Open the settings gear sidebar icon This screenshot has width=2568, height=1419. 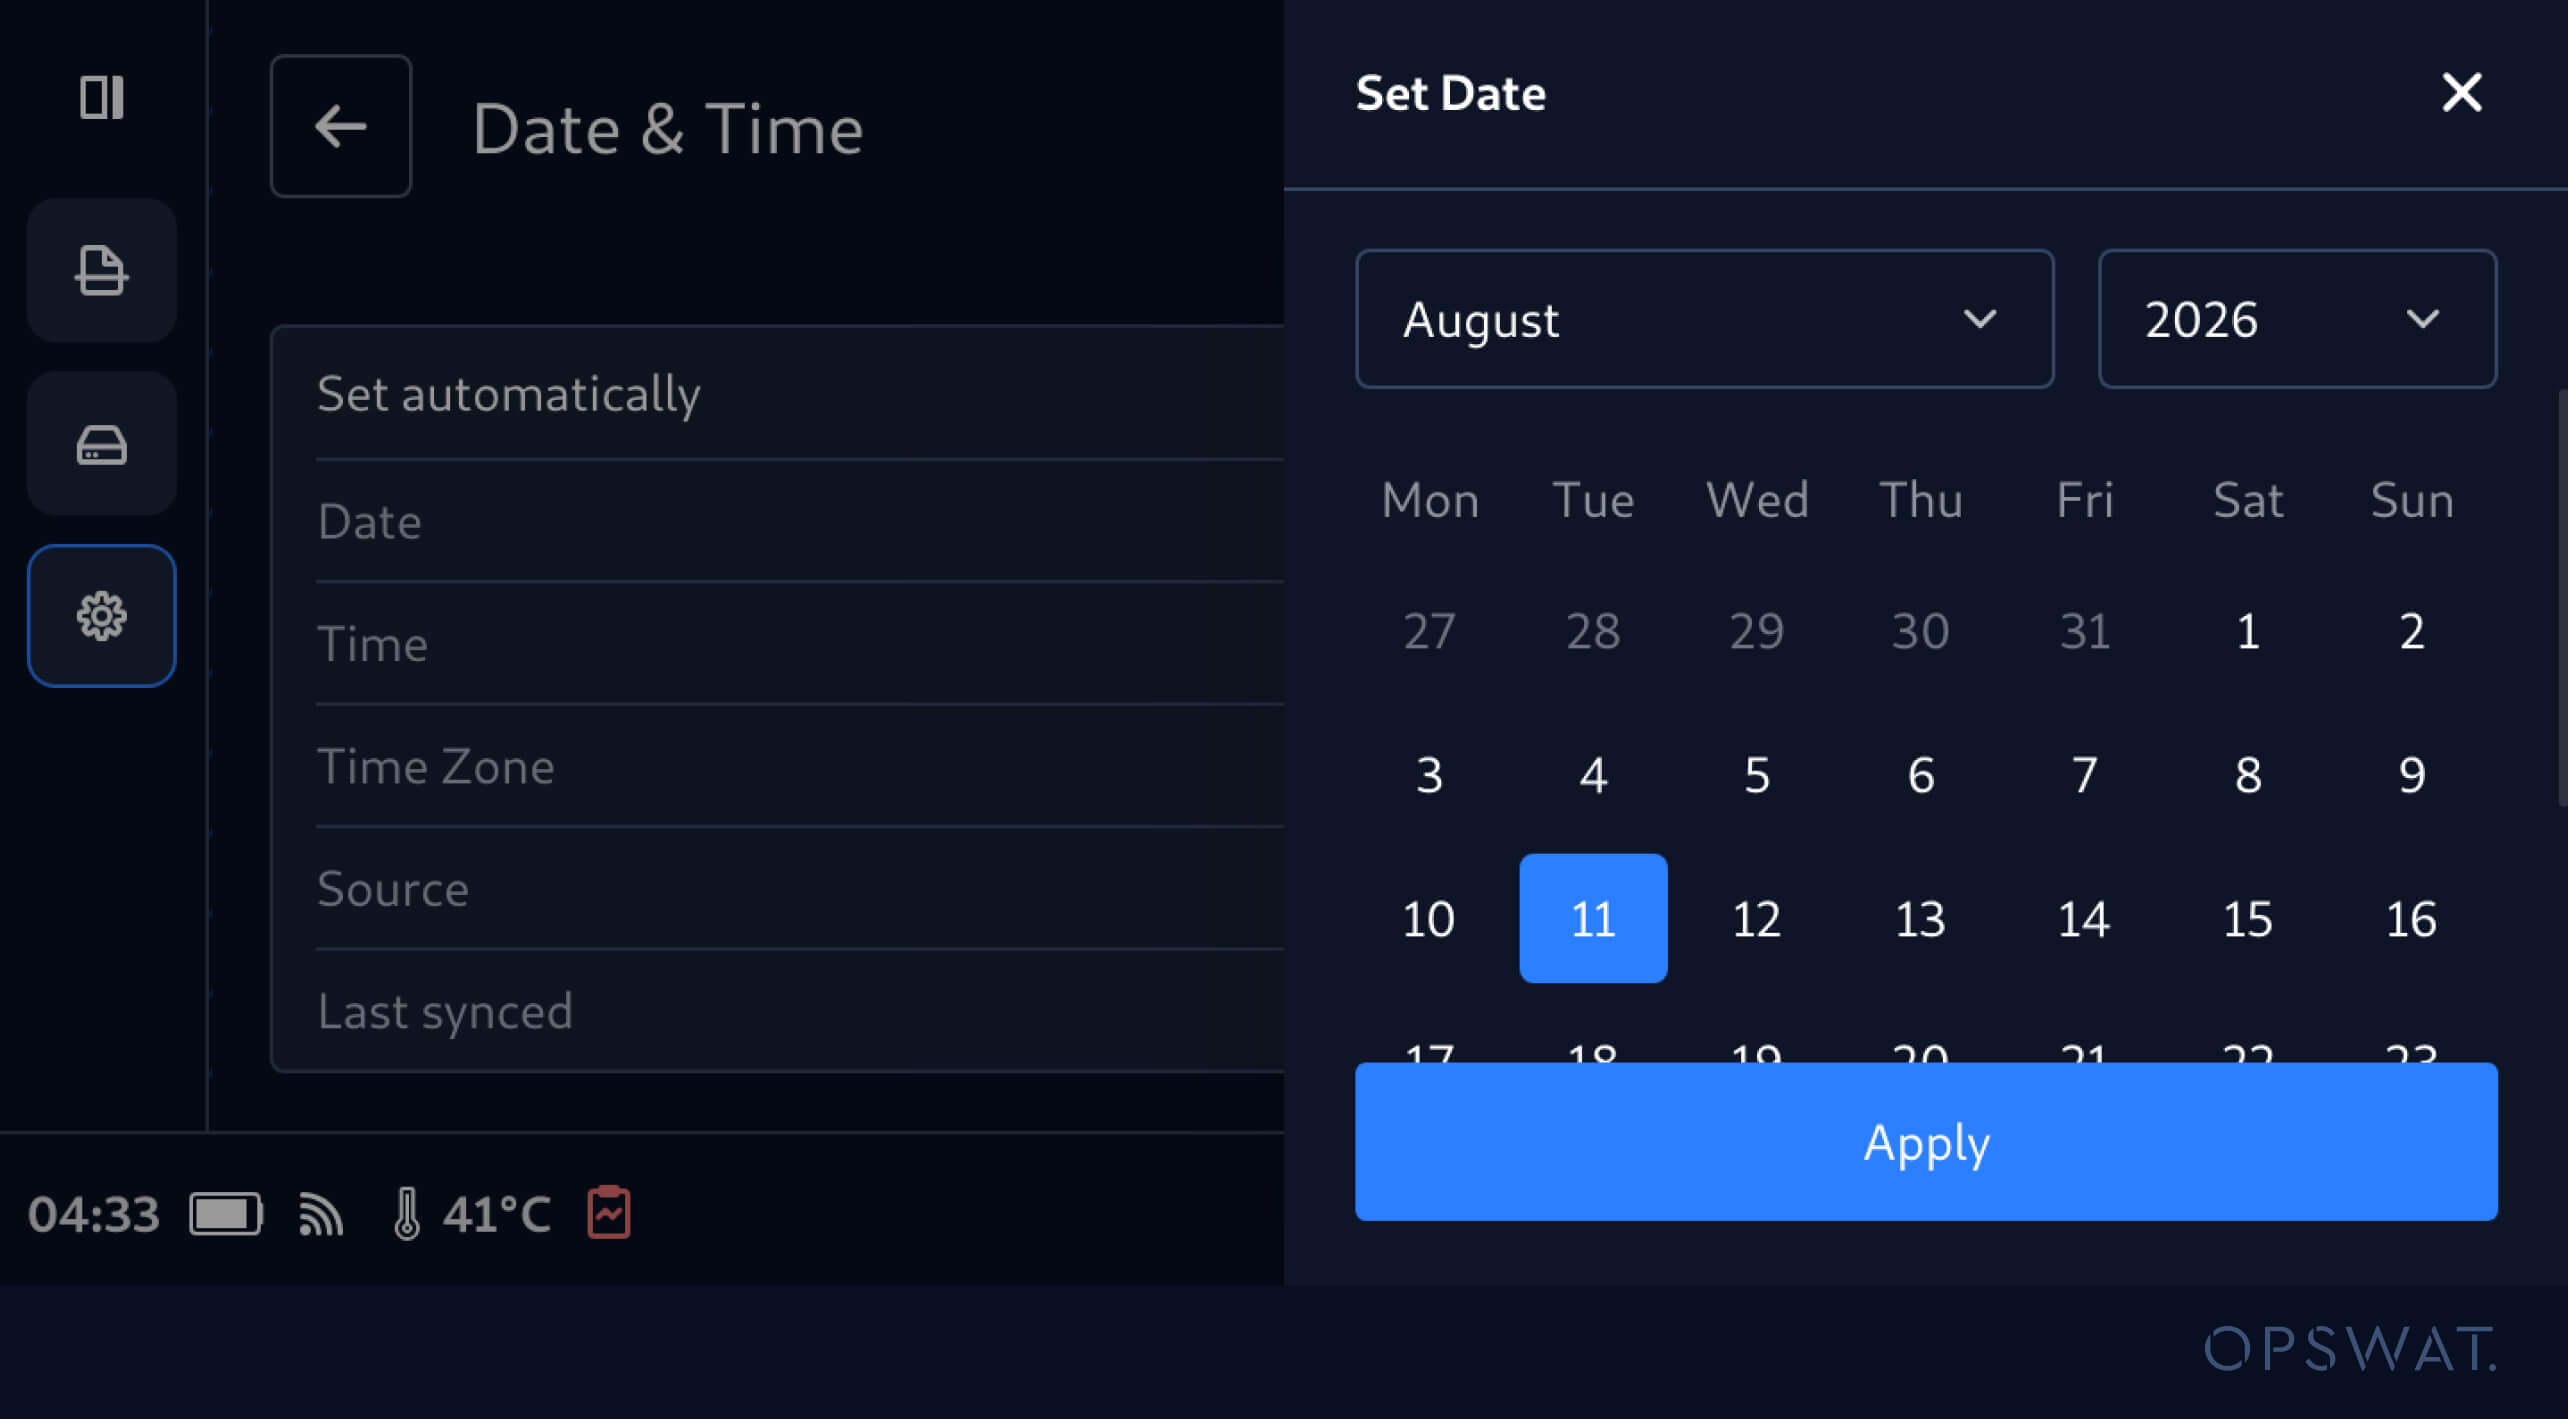coord(102,615)
